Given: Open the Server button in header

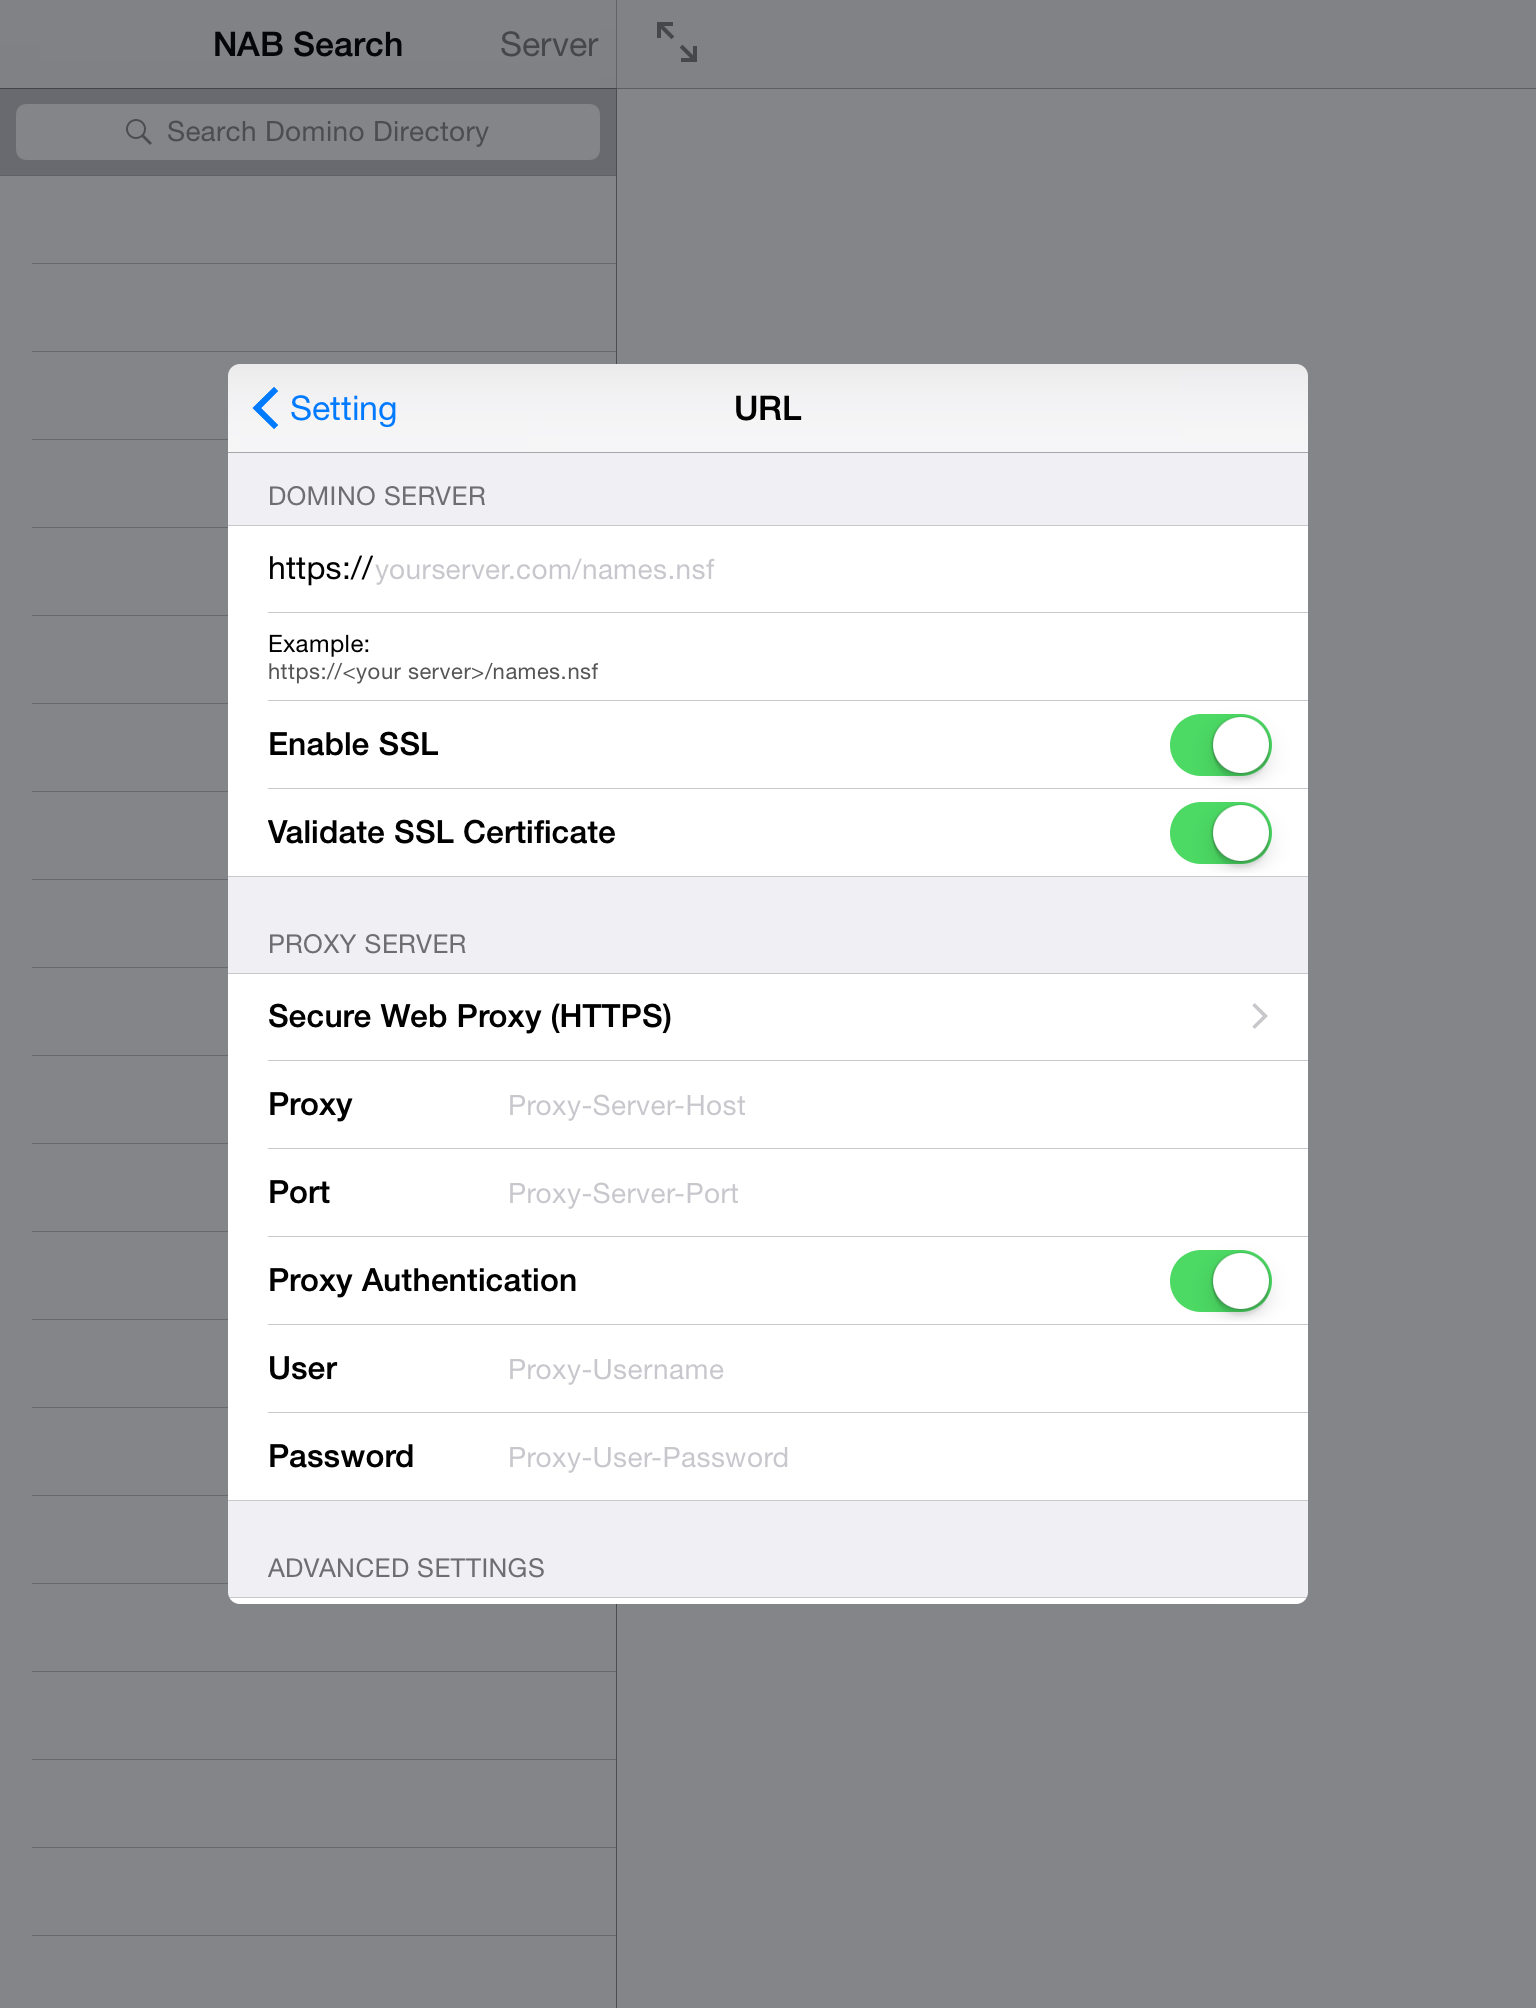Looking at the screenshot, I should 548,45.
